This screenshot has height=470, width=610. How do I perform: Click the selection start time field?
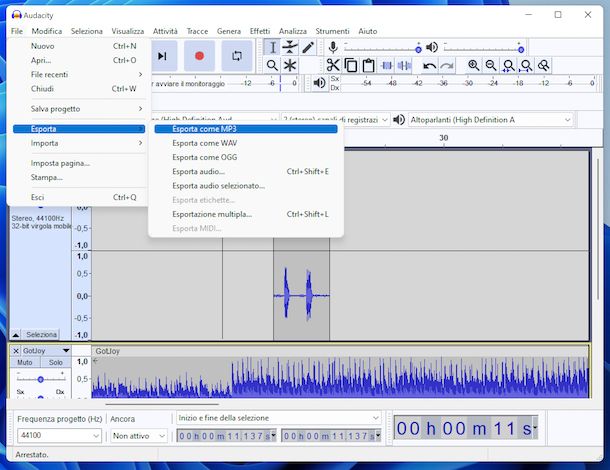coord(227,436)
